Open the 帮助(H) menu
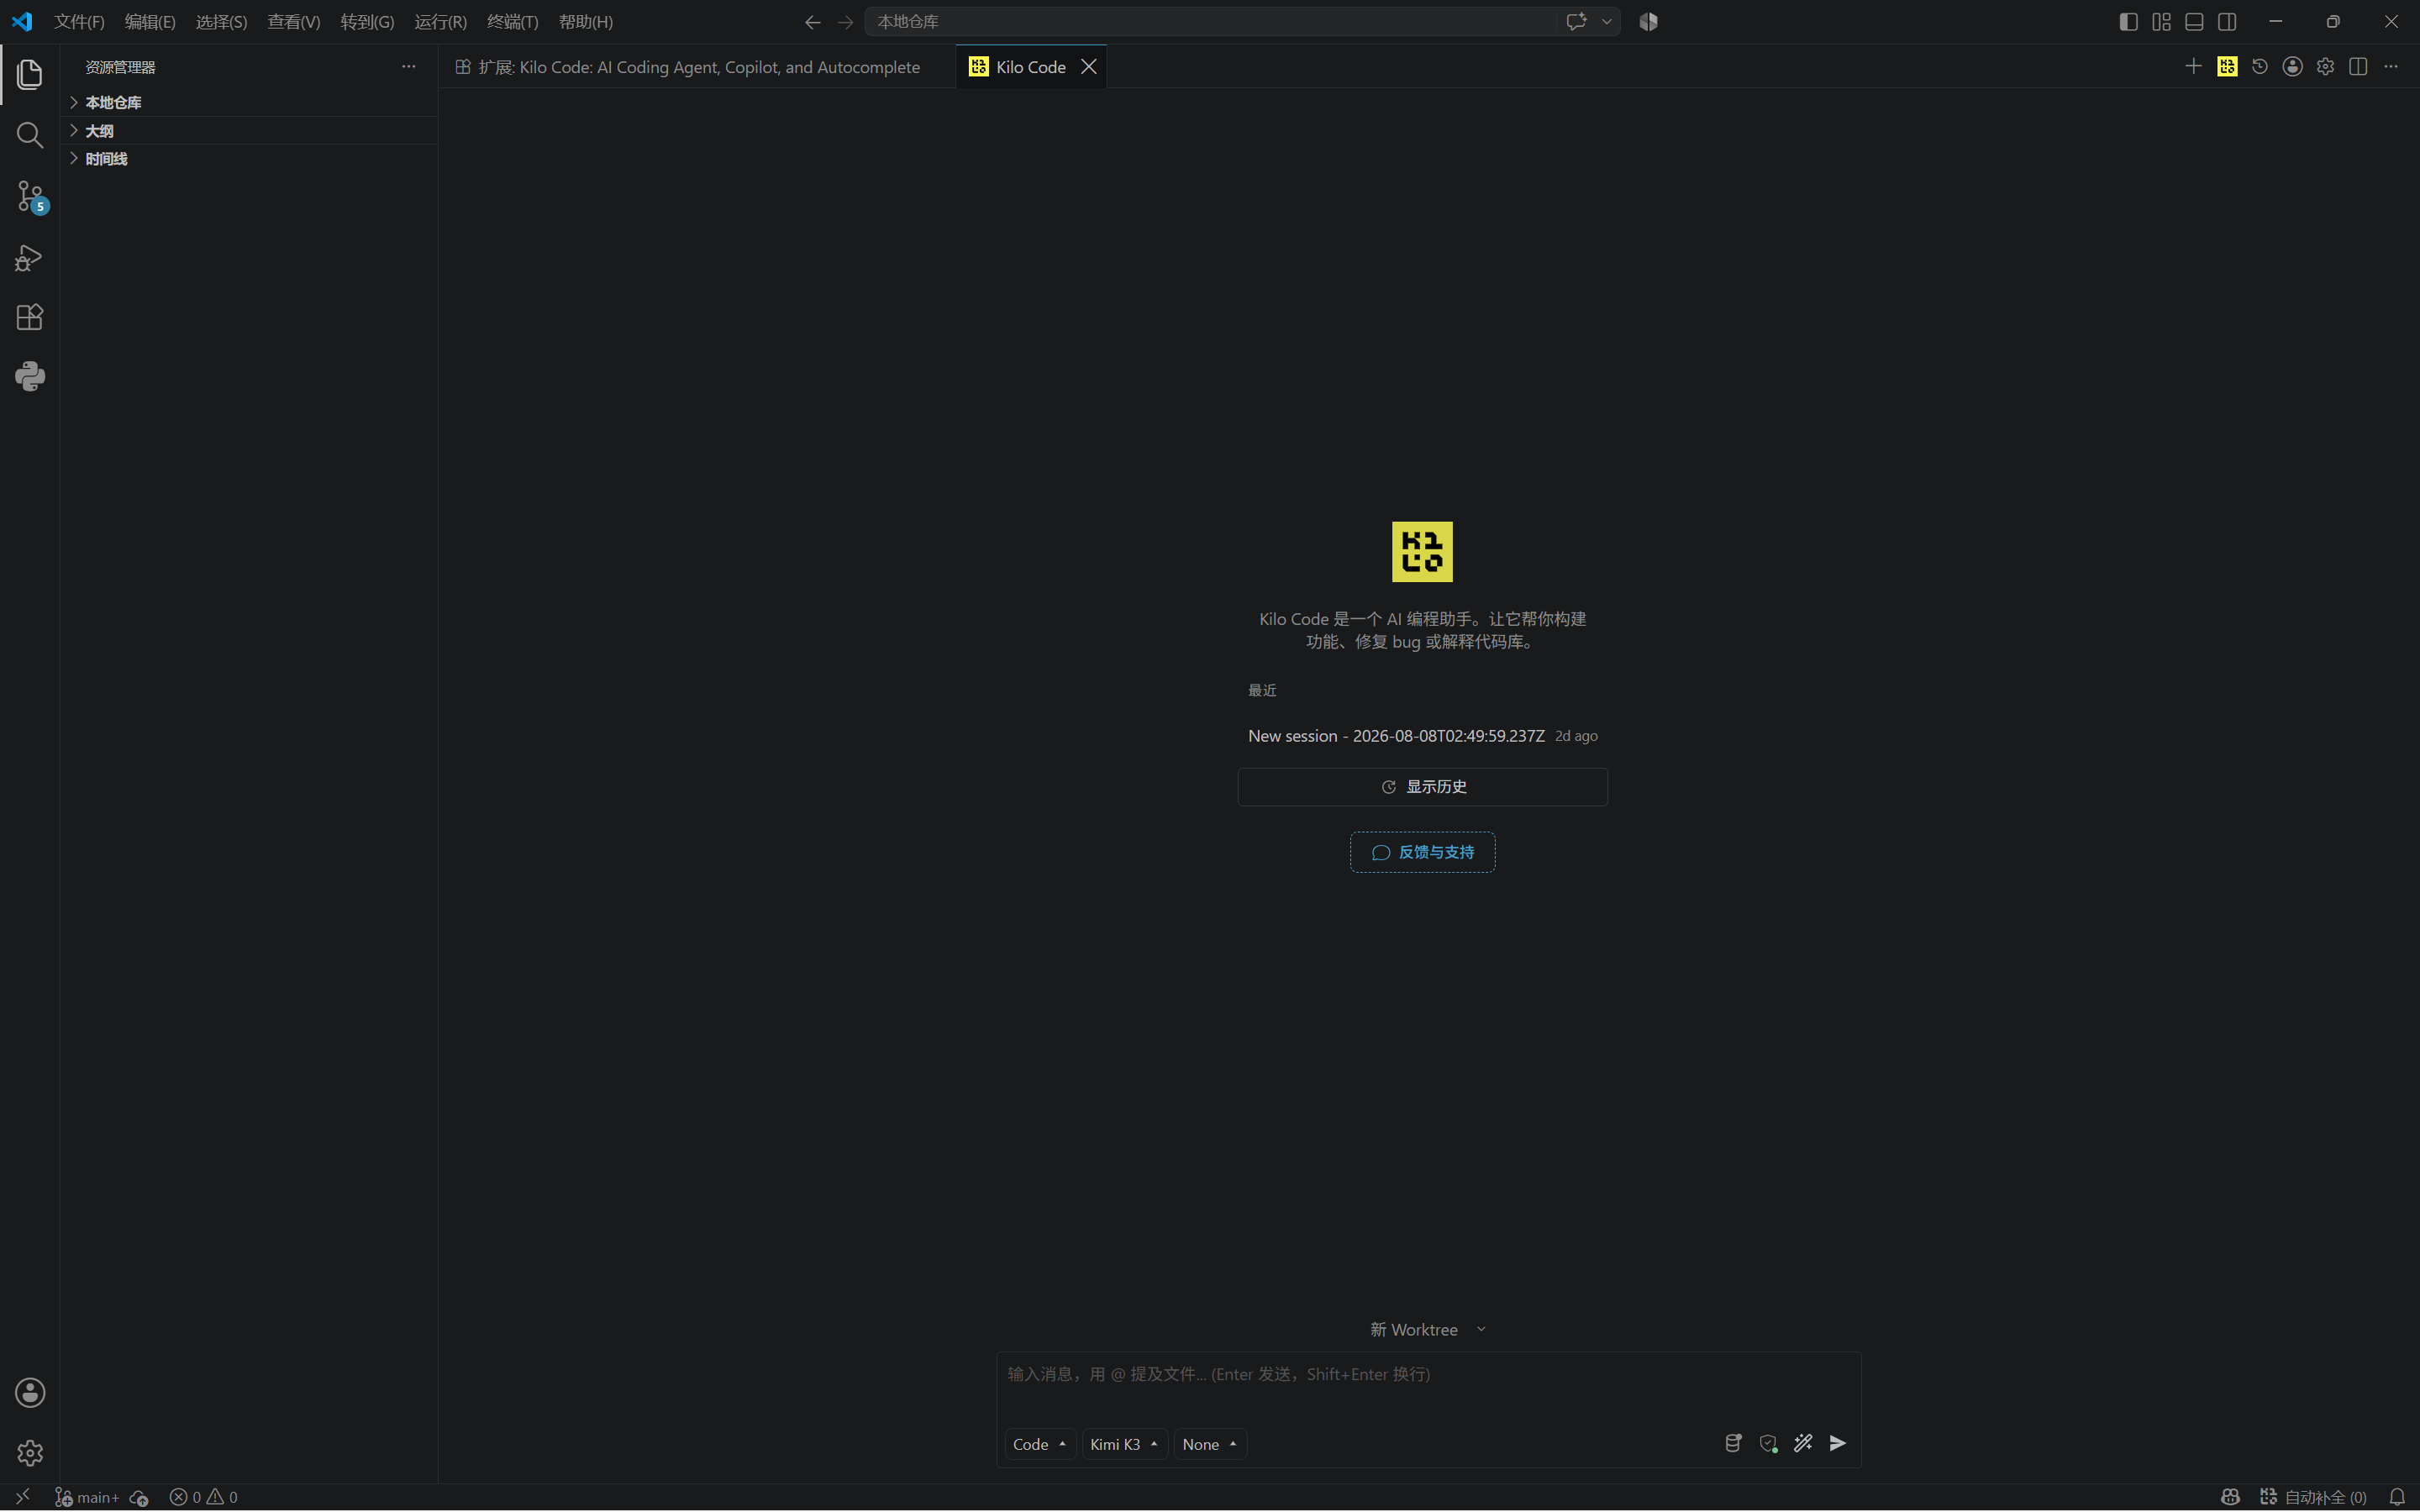This screenshot has width=2420, height=1512. click(x=585, y=21)
